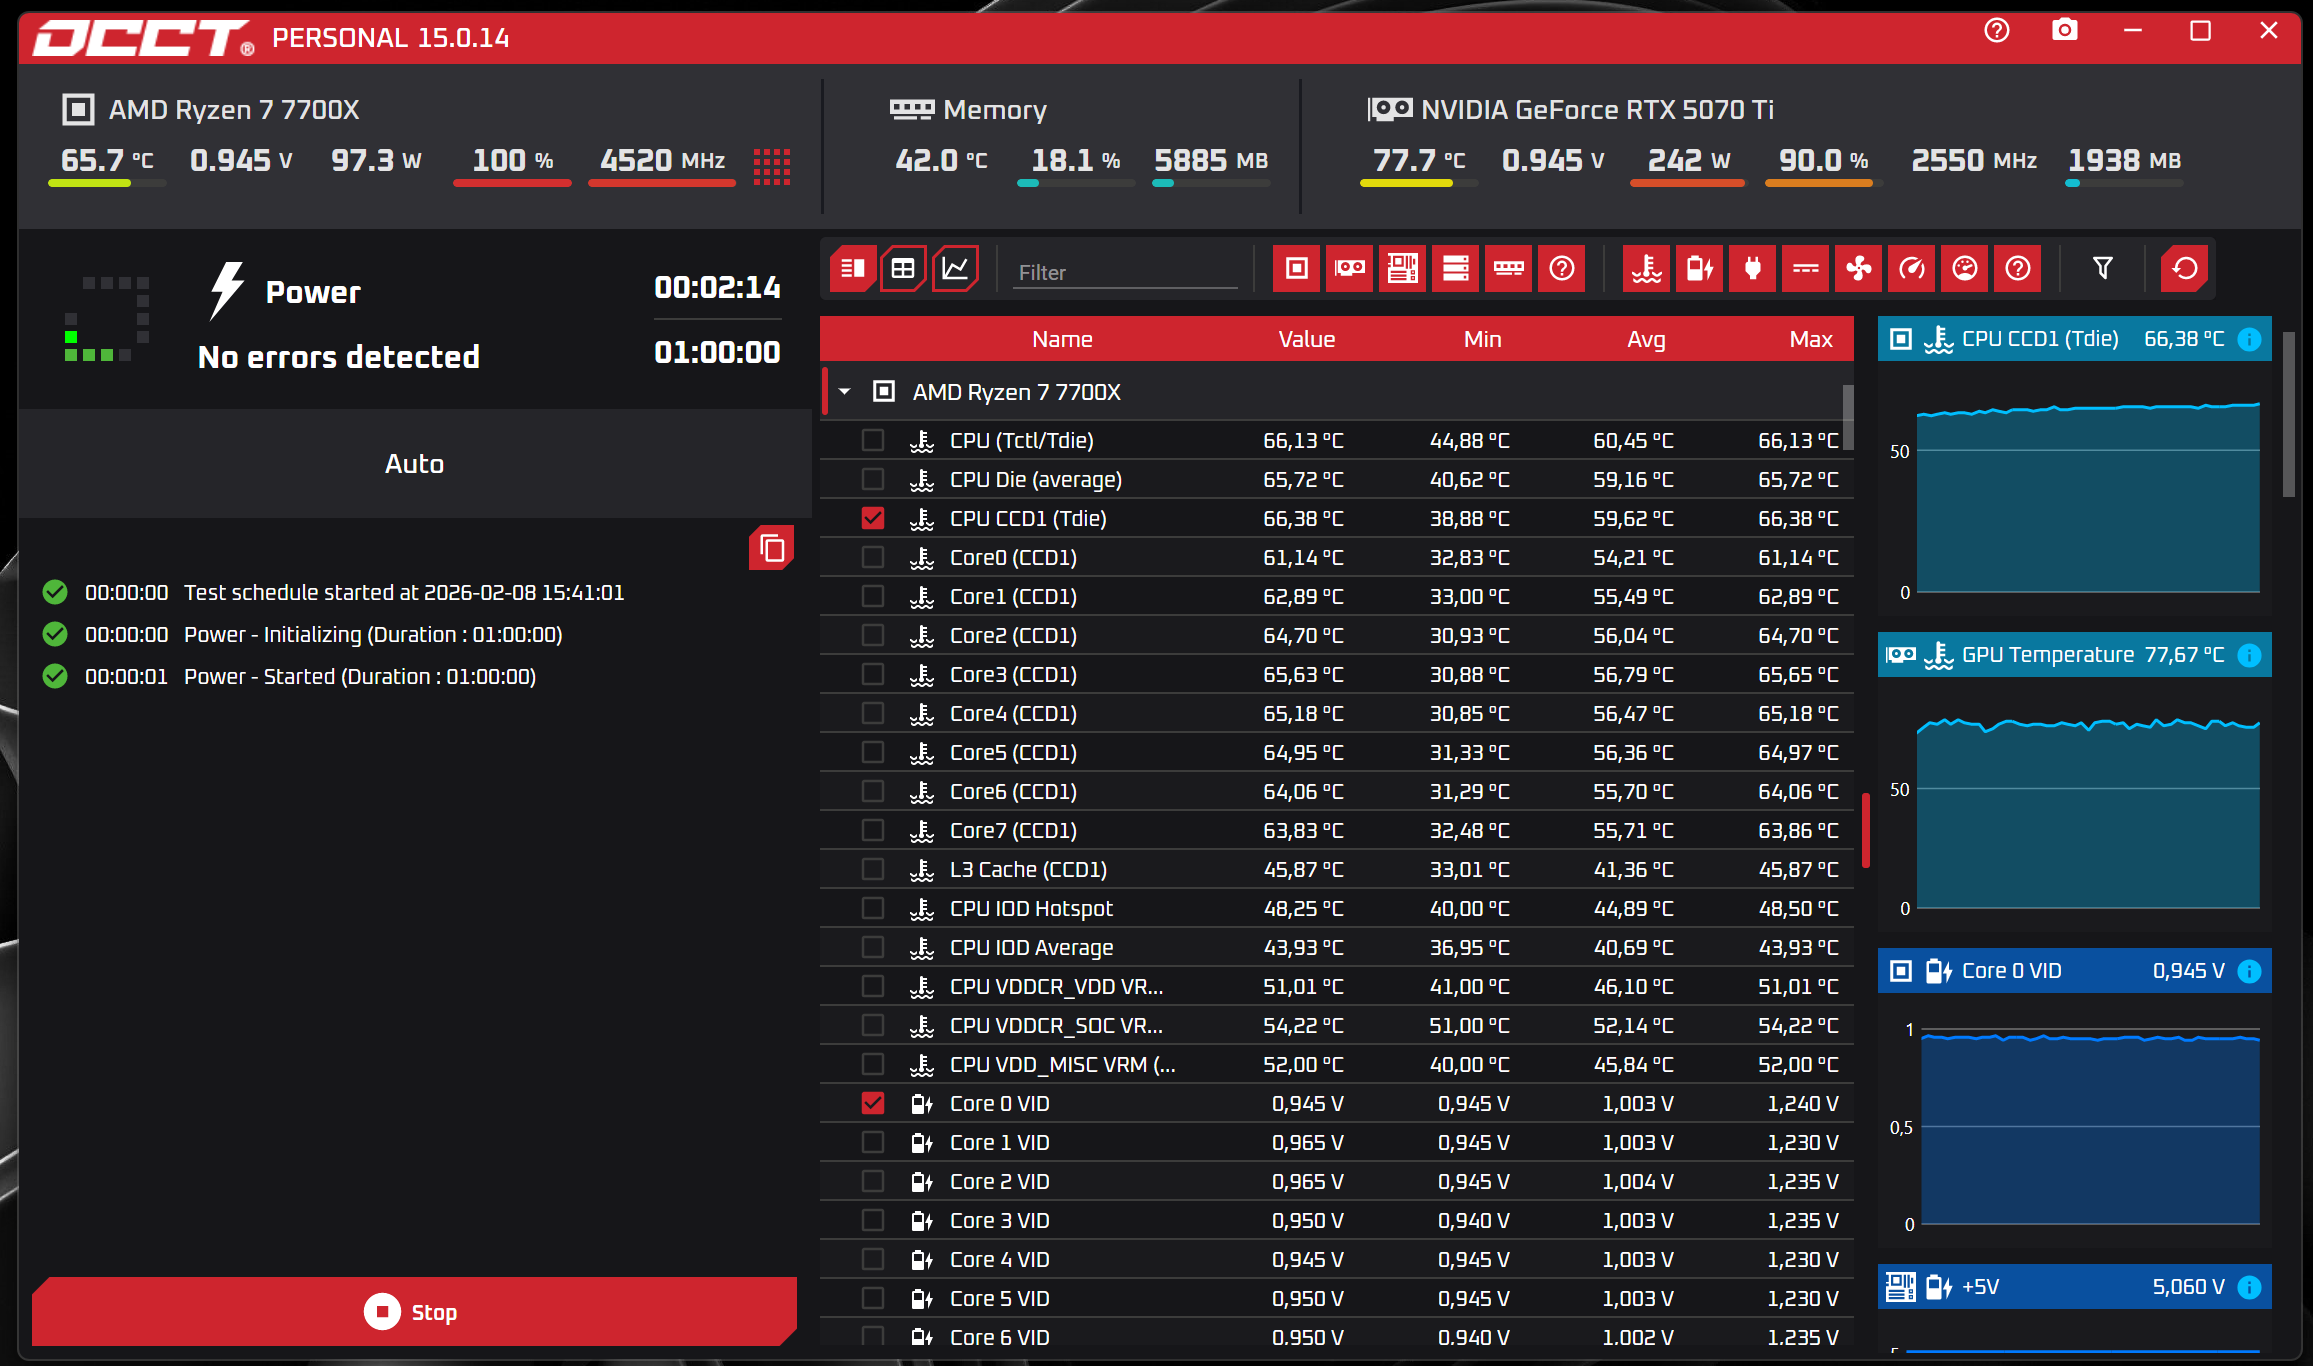Screen dimensions: 2313x1366
Task: Toggle the motherboard filter icon
Action: [1402, 269]
